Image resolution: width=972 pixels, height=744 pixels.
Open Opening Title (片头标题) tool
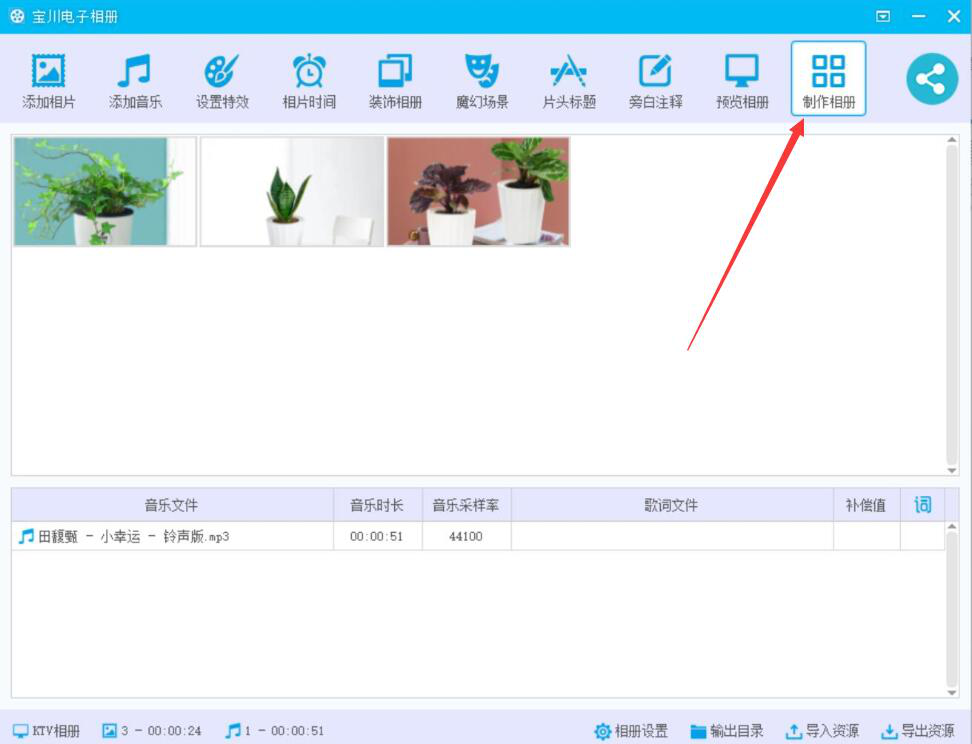tap(569, 81)
